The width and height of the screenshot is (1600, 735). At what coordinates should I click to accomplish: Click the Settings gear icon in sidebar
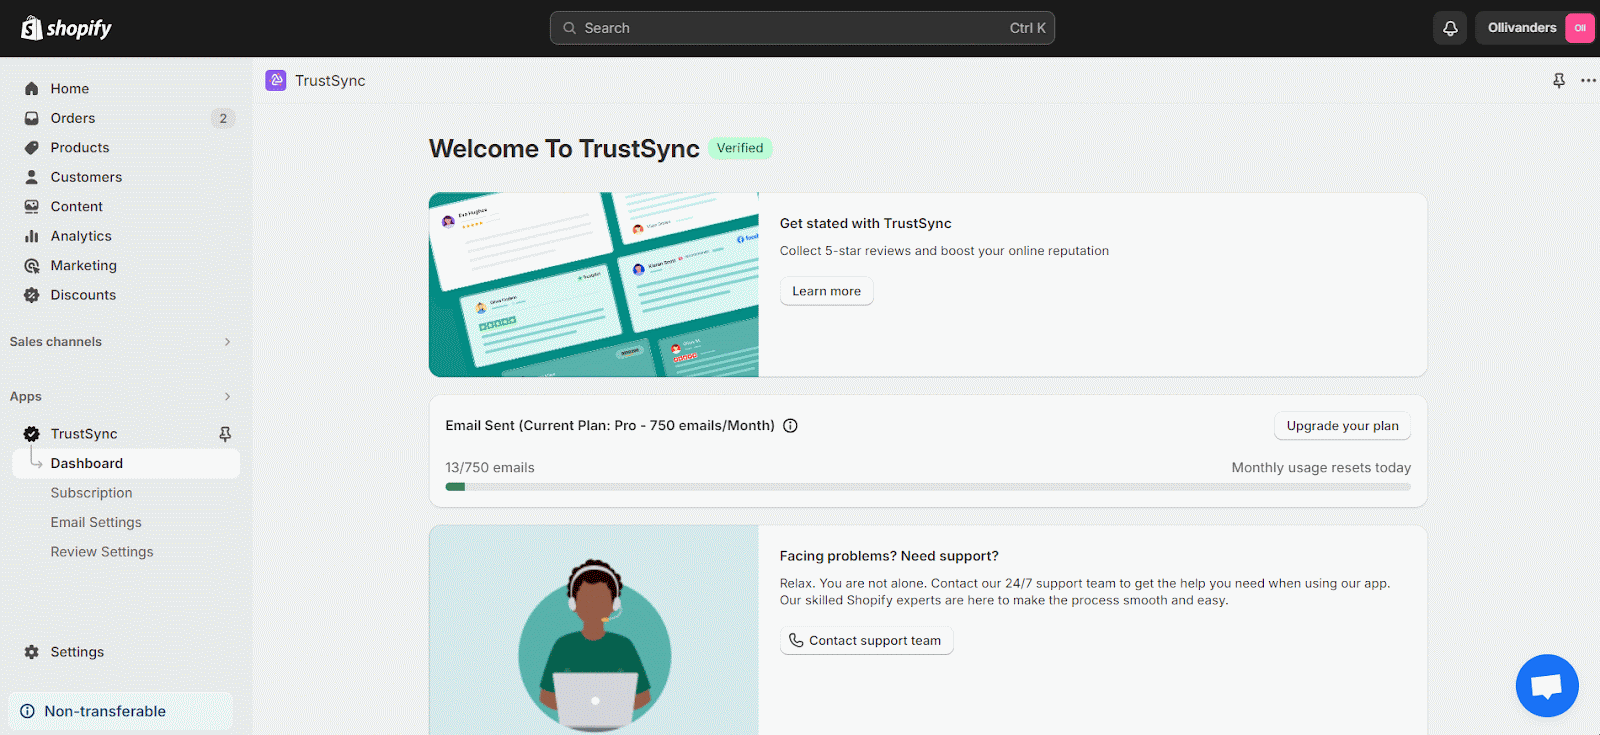(32, 652)
